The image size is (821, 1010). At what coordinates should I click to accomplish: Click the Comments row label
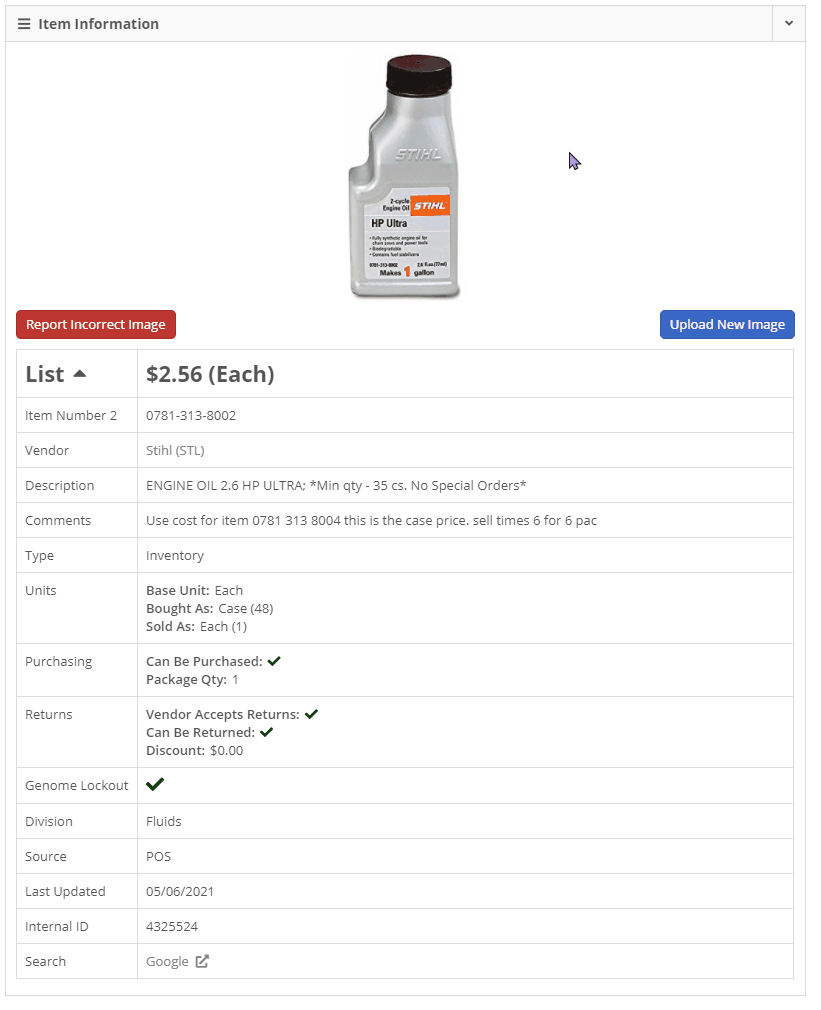coord(58,520)
